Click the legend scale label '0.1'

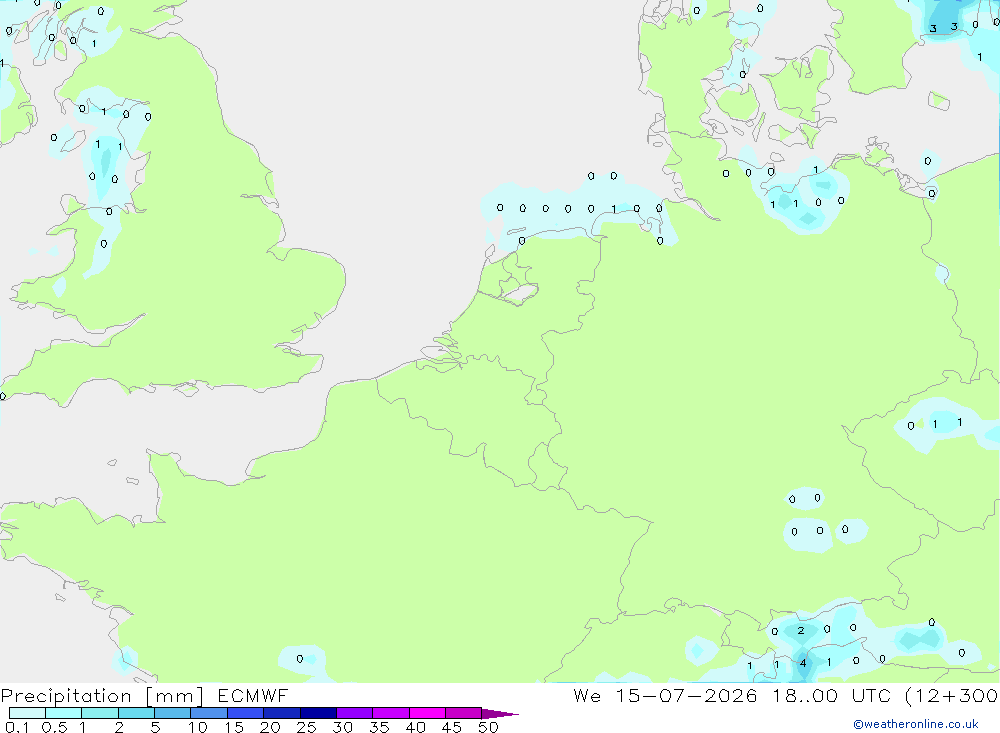[x=17, y=727]
